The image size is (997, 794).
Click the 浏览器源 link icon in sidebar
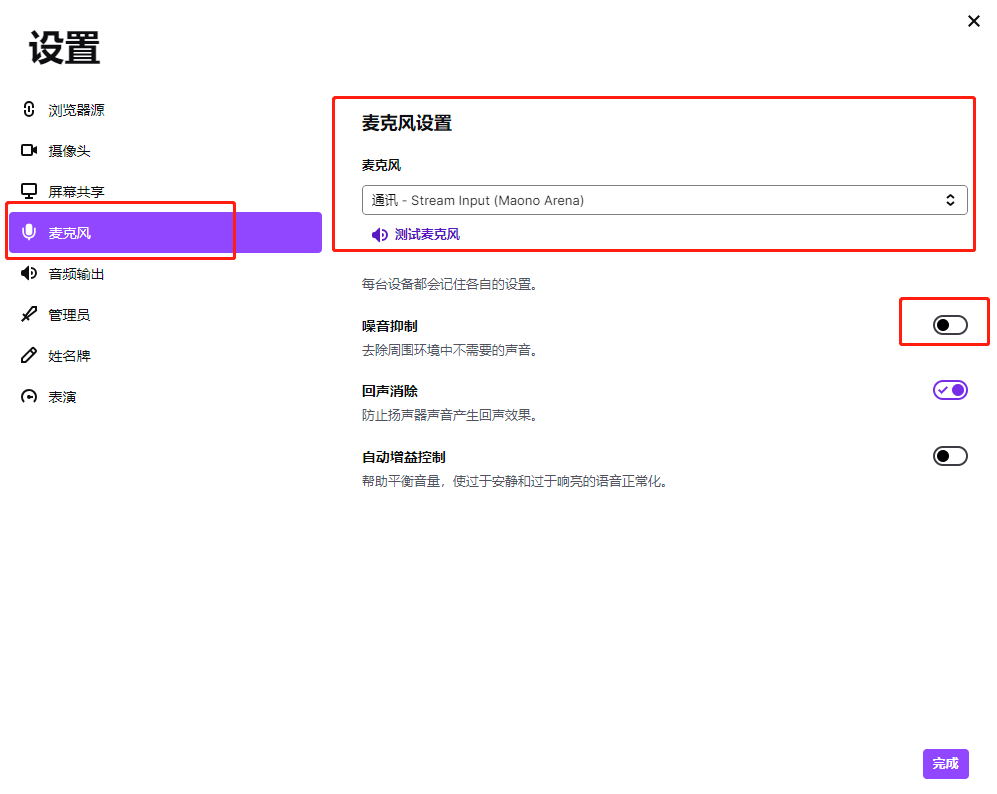[x=29, y=109]
